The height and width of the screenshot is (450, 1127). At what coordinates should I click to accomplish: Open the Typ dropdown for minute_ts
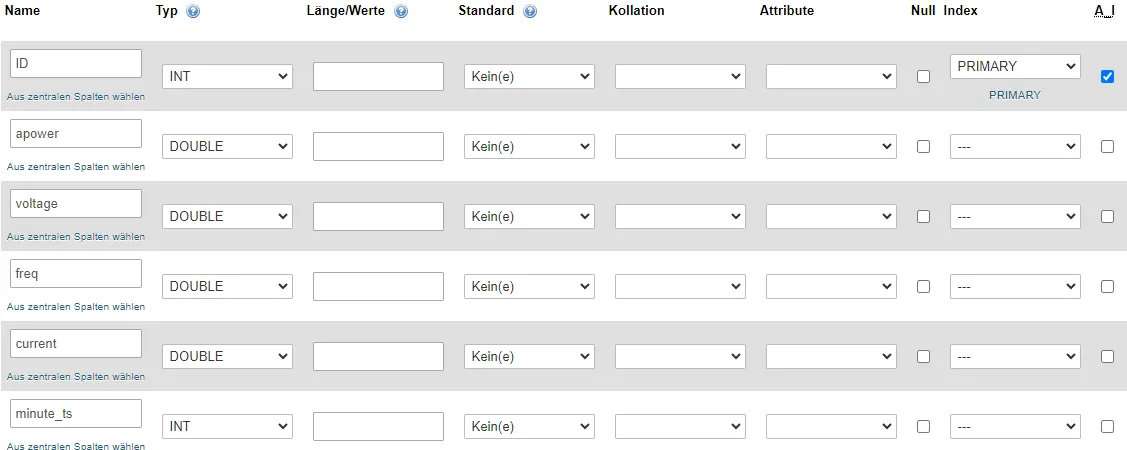point(227,426)
